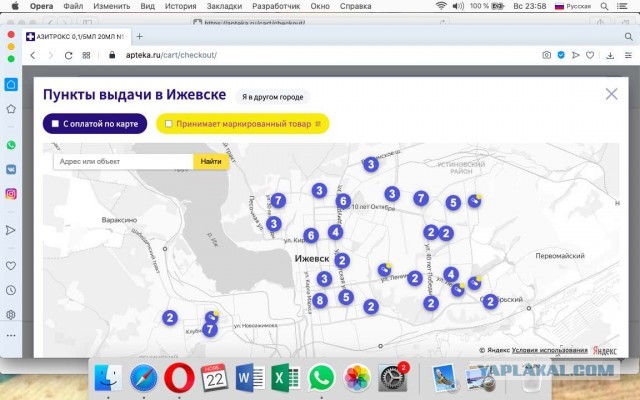640x400 pixels.
Task: Open System Preferences from the Dock
Action: pyautogui.click(x=391, y=378)
